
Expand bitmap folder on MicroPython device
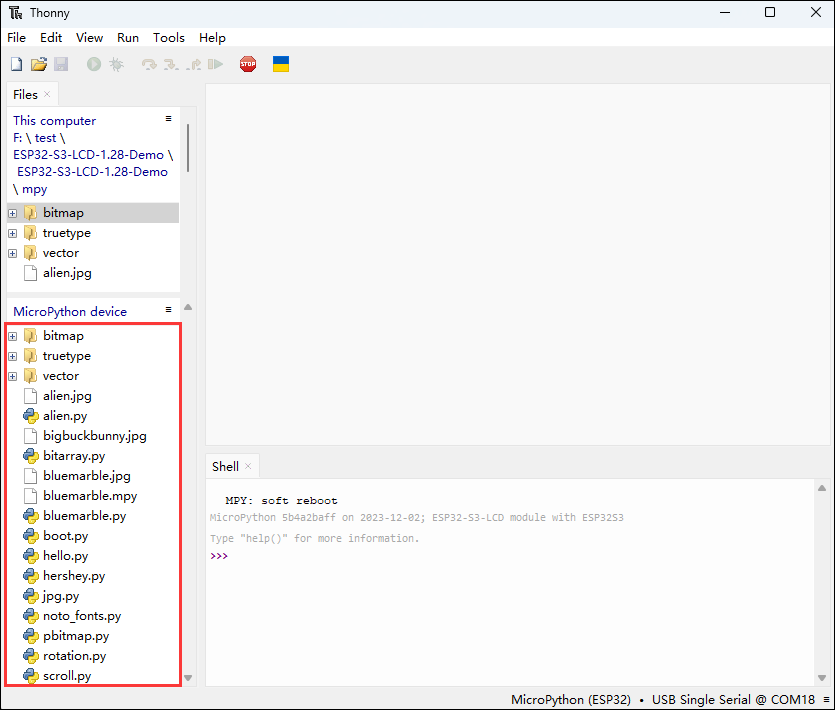13,336
